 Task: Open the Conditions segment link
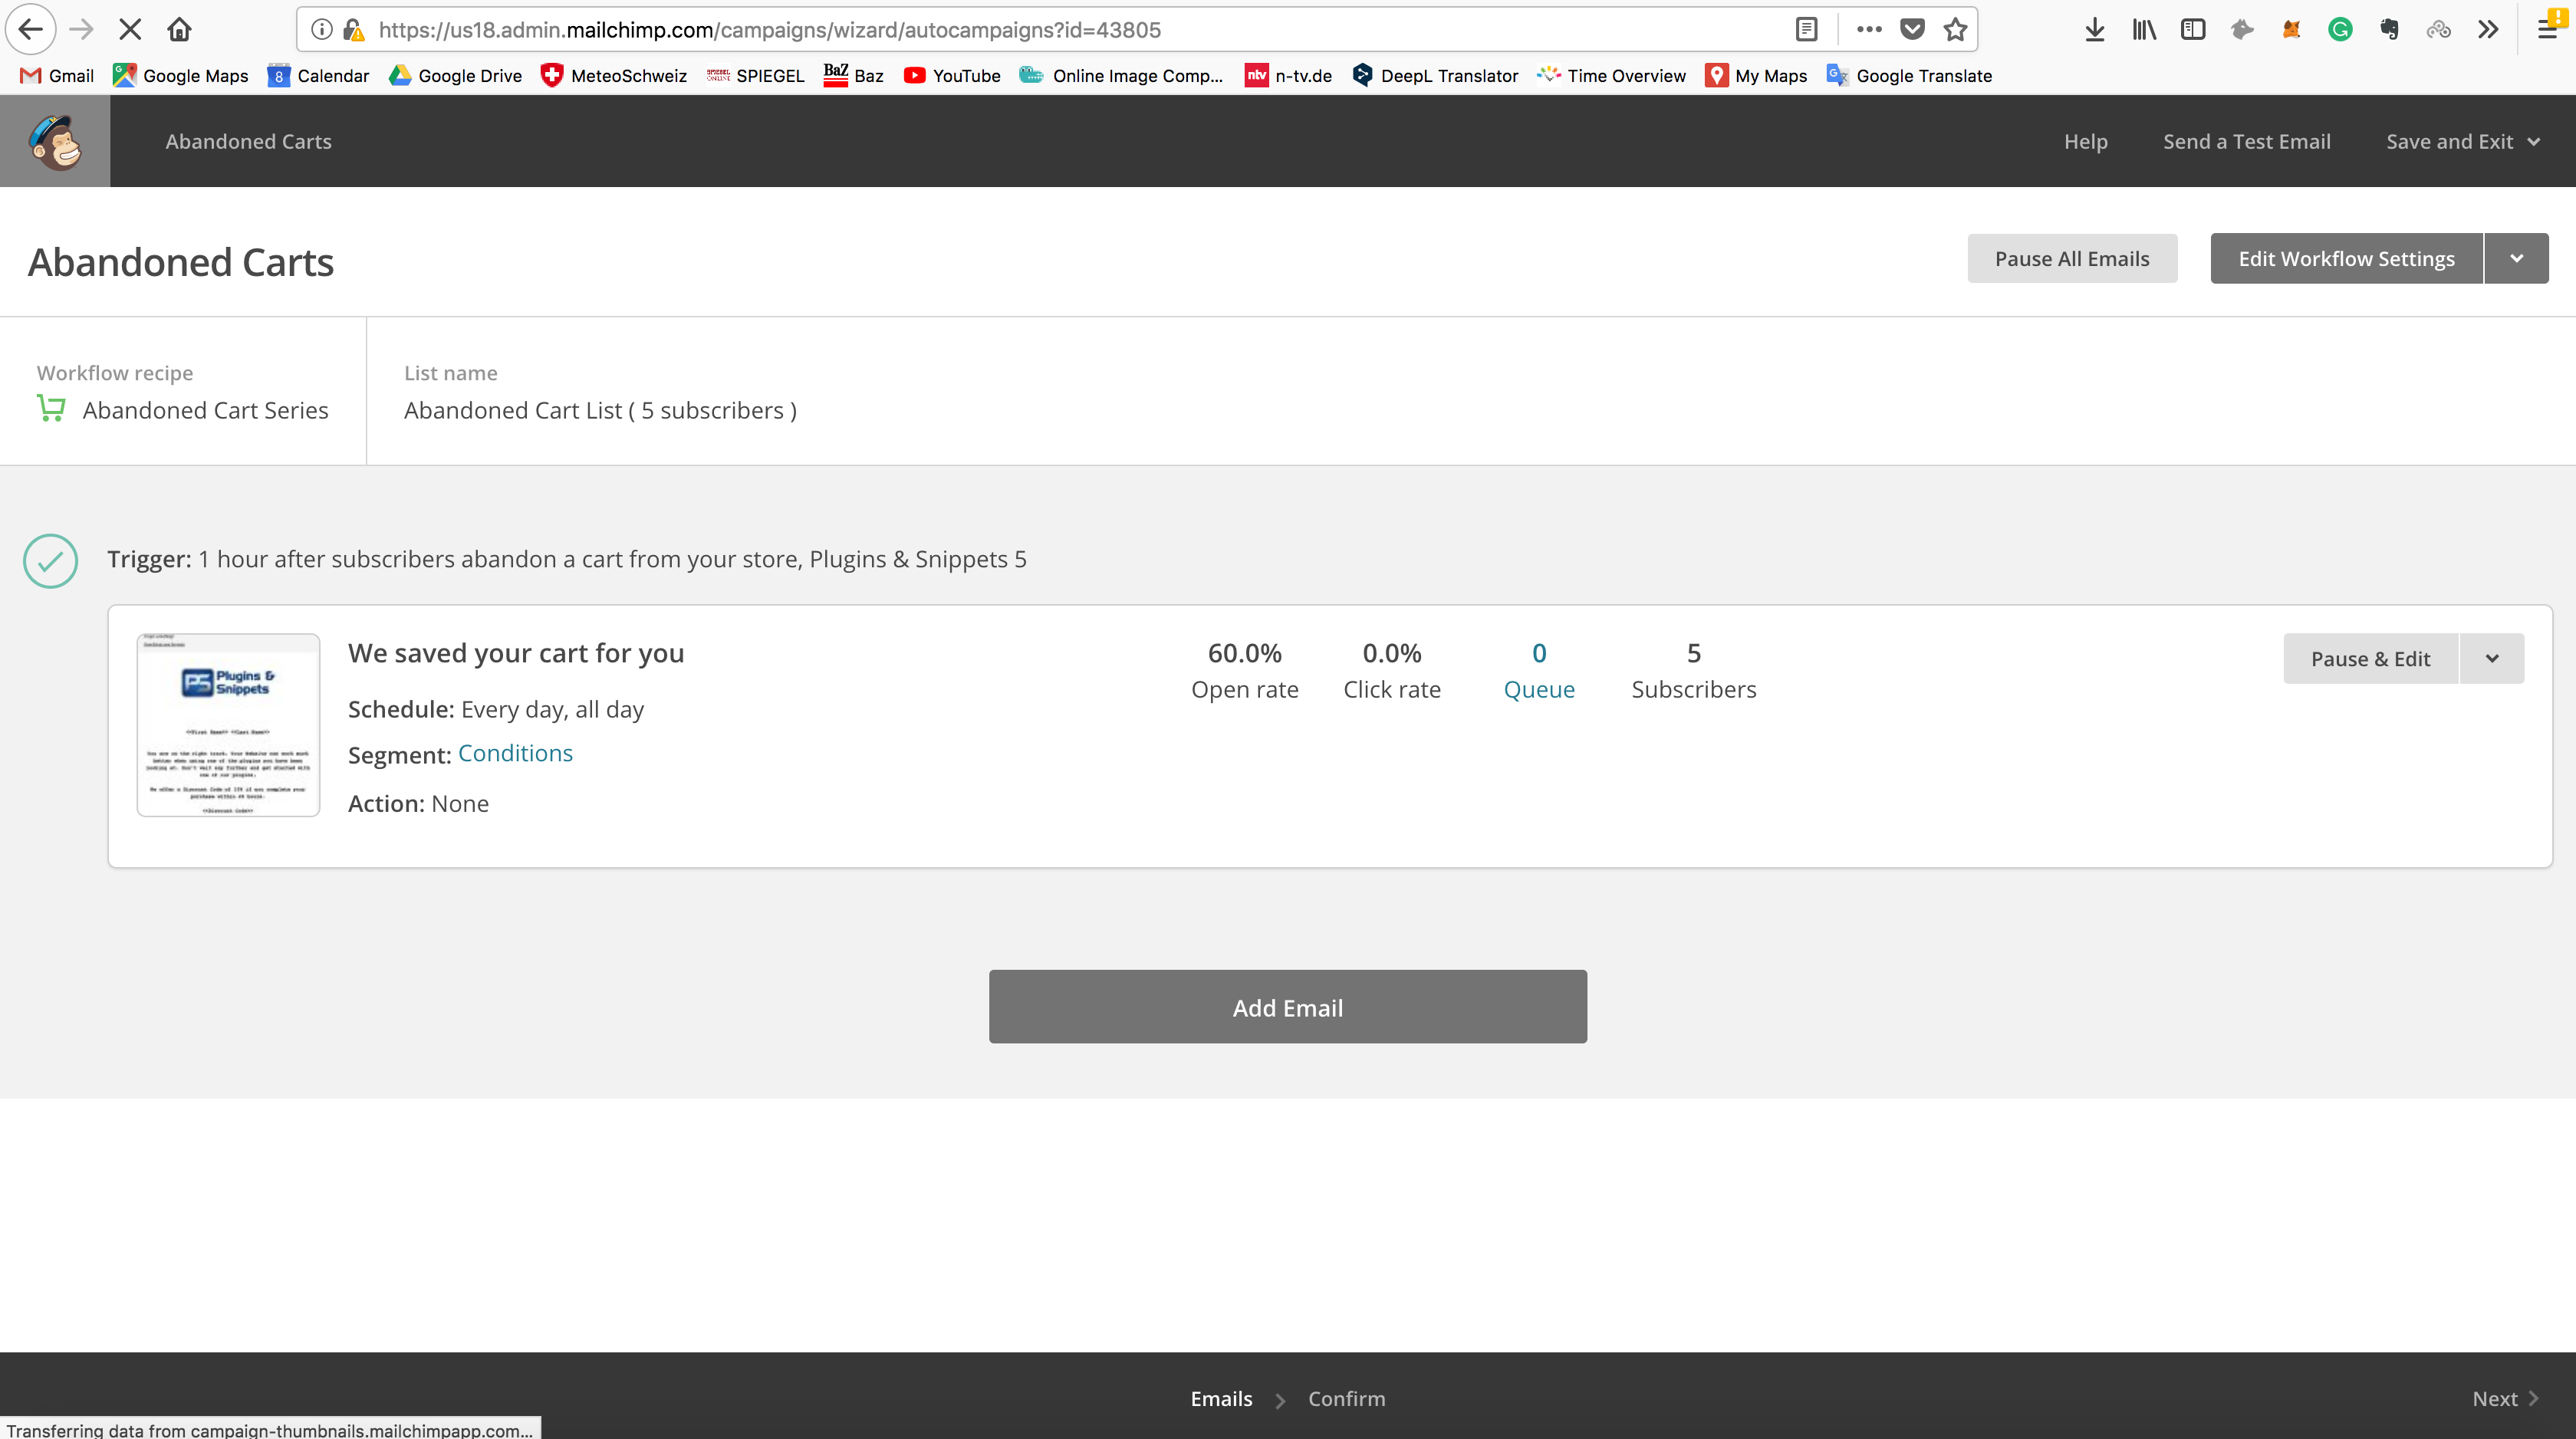pyautogui.click(x=515, y=753)
